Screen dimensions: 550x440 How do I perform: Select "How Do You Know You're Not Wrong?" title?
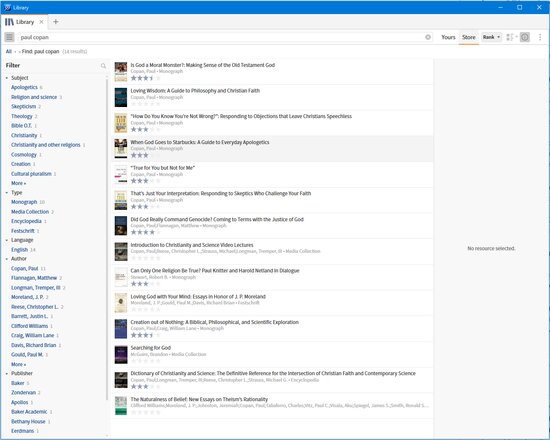(241, 116)
